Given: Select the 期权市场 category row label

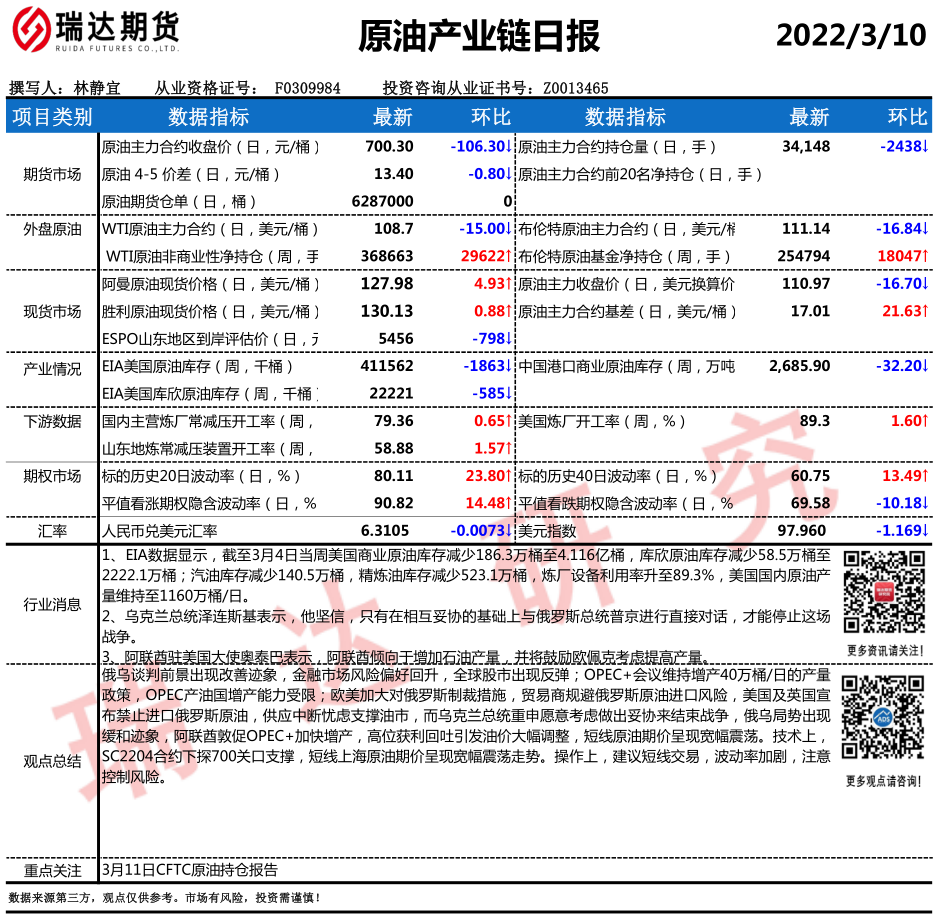Looking at the screenshot, I should 52,476.
